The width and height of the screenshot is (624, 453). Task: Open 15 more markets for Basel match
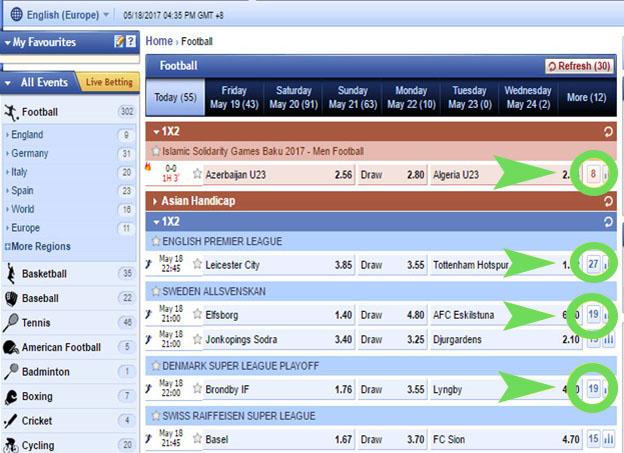tap(593, 439)
